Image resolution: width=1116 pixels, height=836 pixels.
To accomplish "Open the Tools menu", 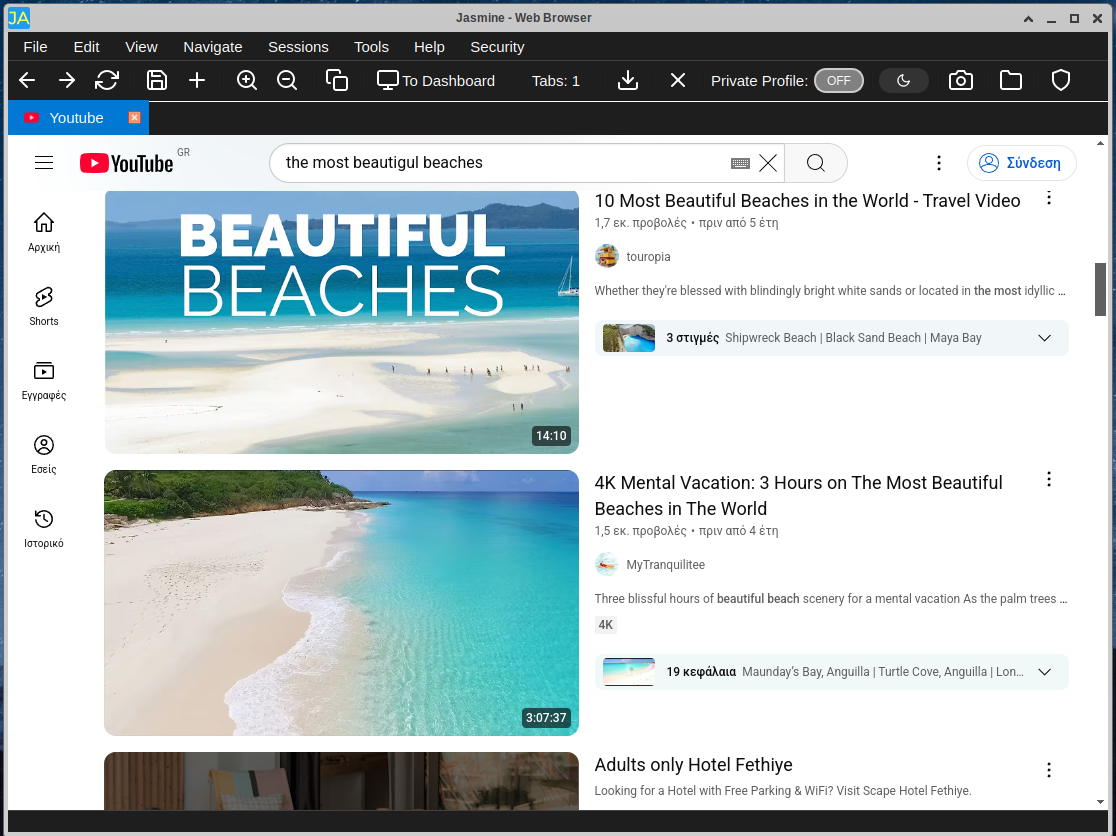I will pyautogui.click(x=372, y=47).
